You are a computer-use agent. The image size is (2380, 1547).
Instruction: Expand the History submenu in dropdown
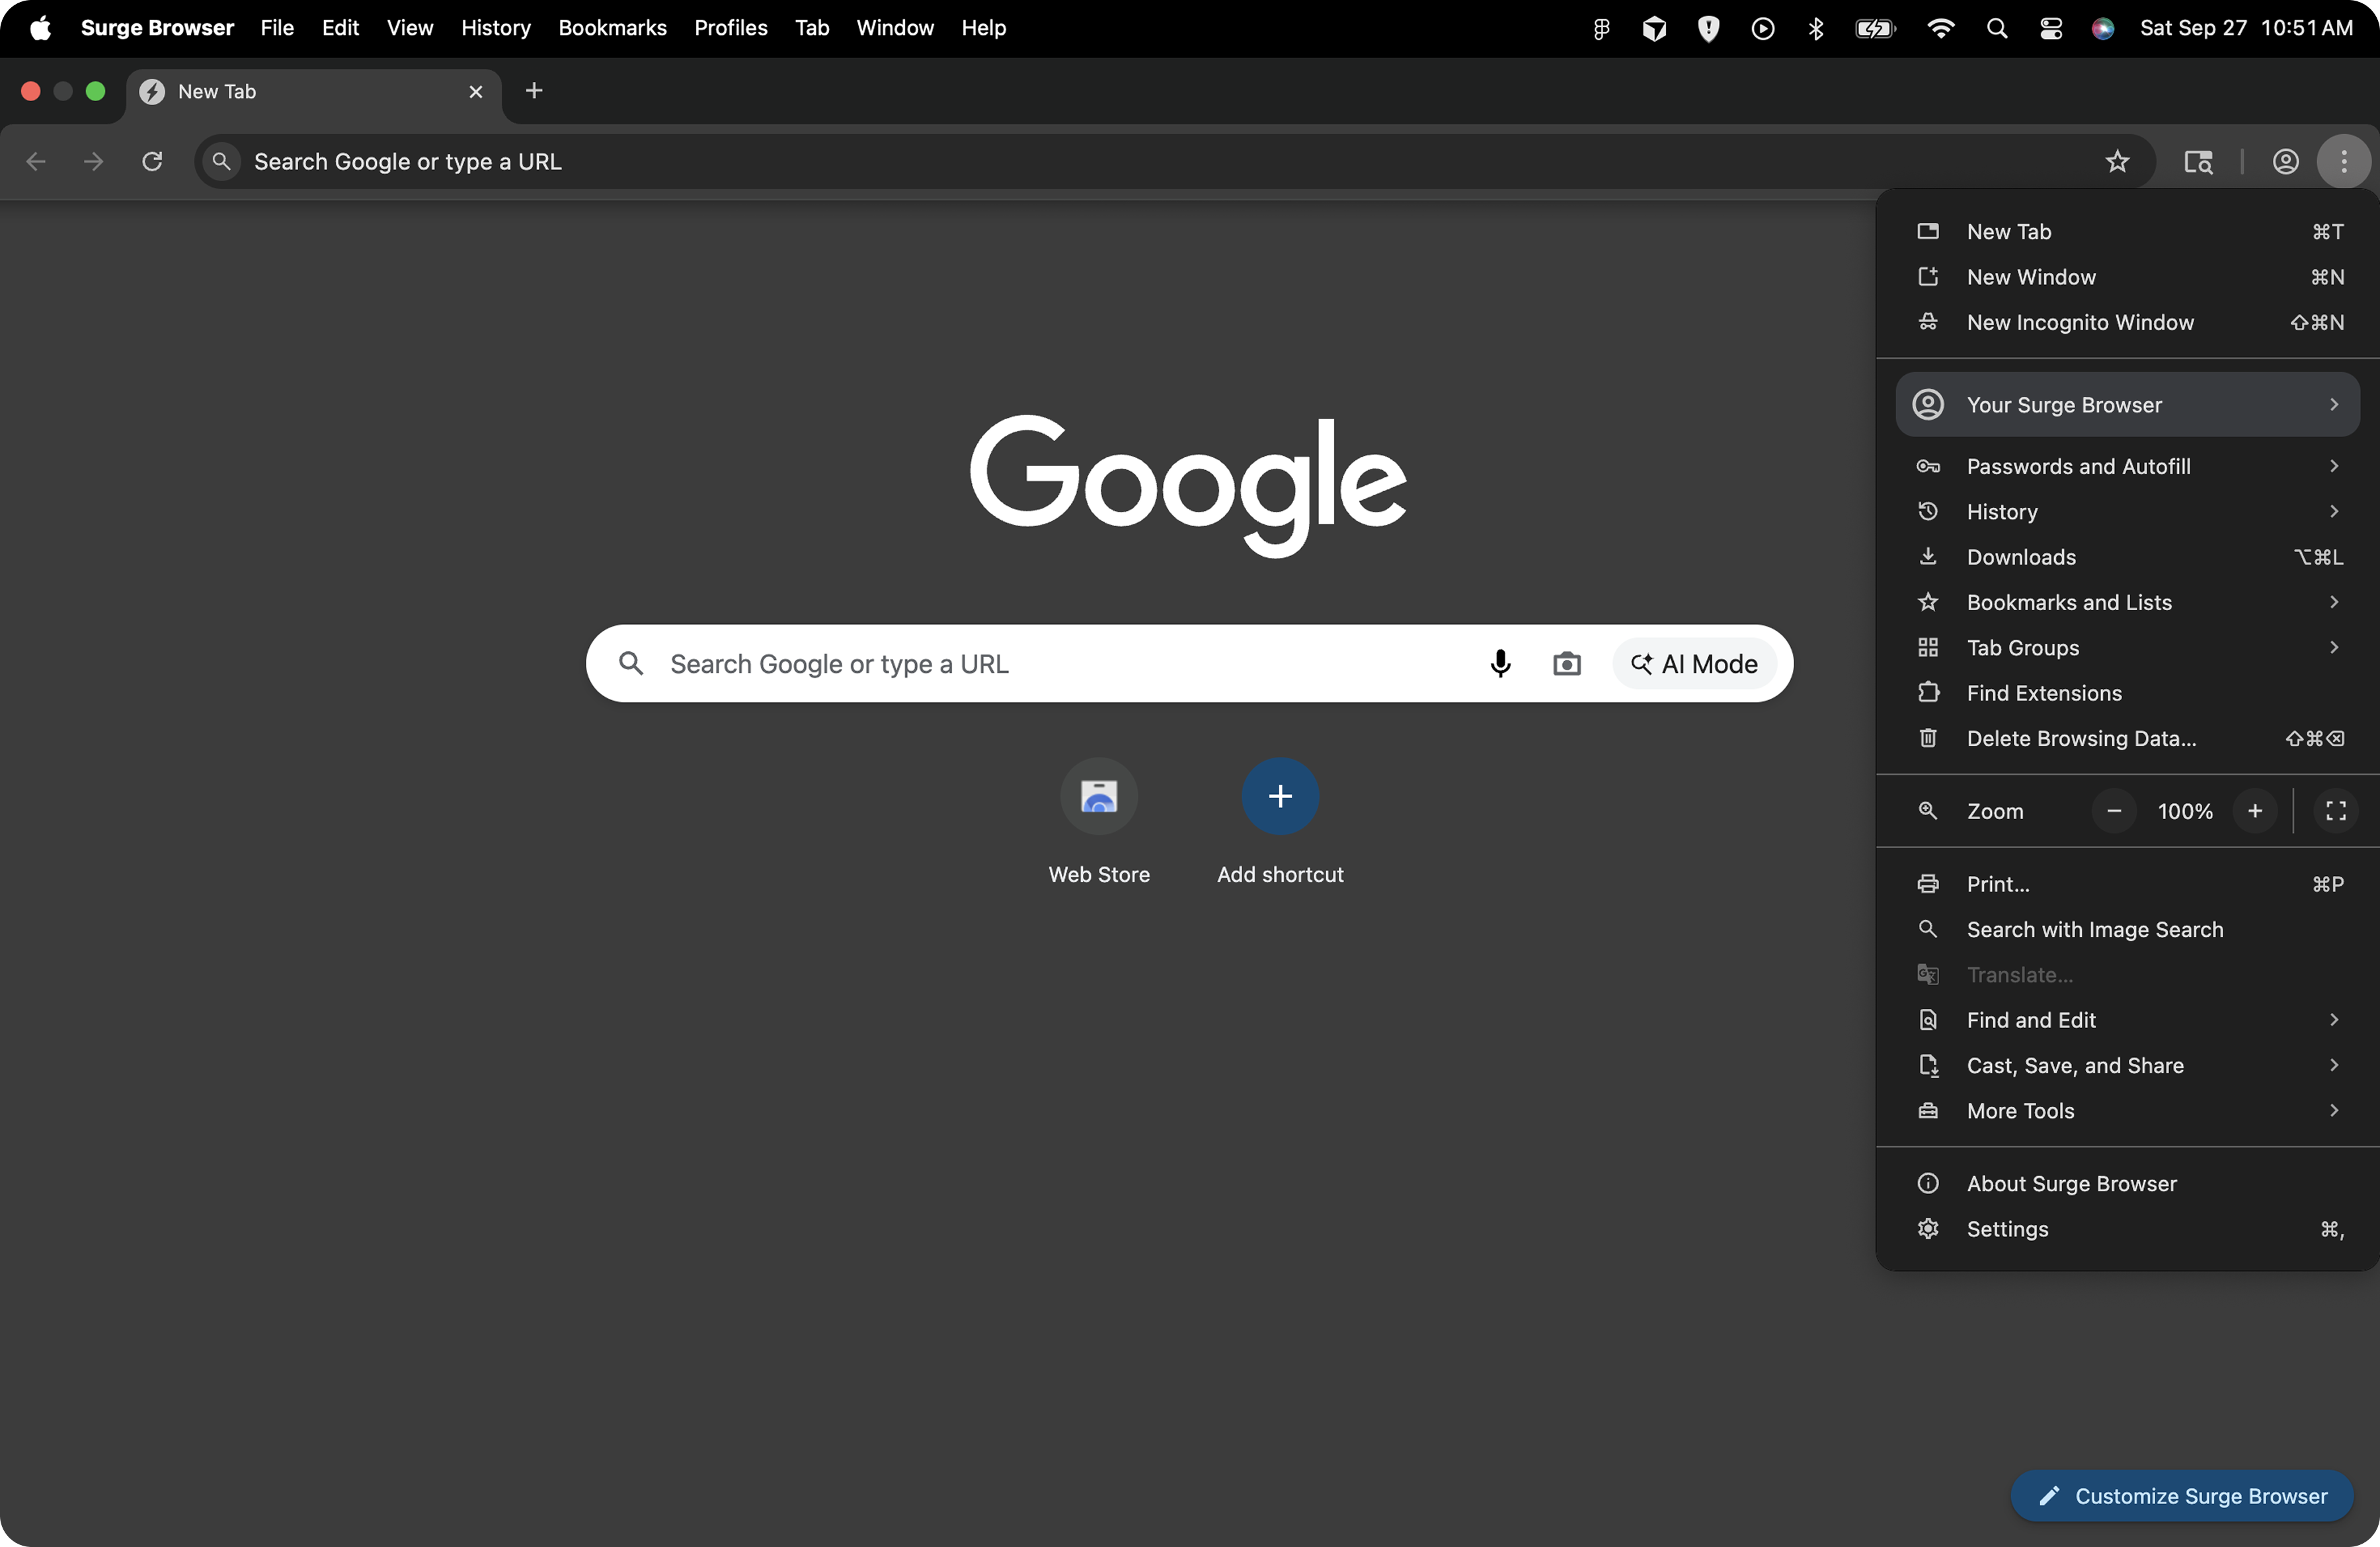2127,511
